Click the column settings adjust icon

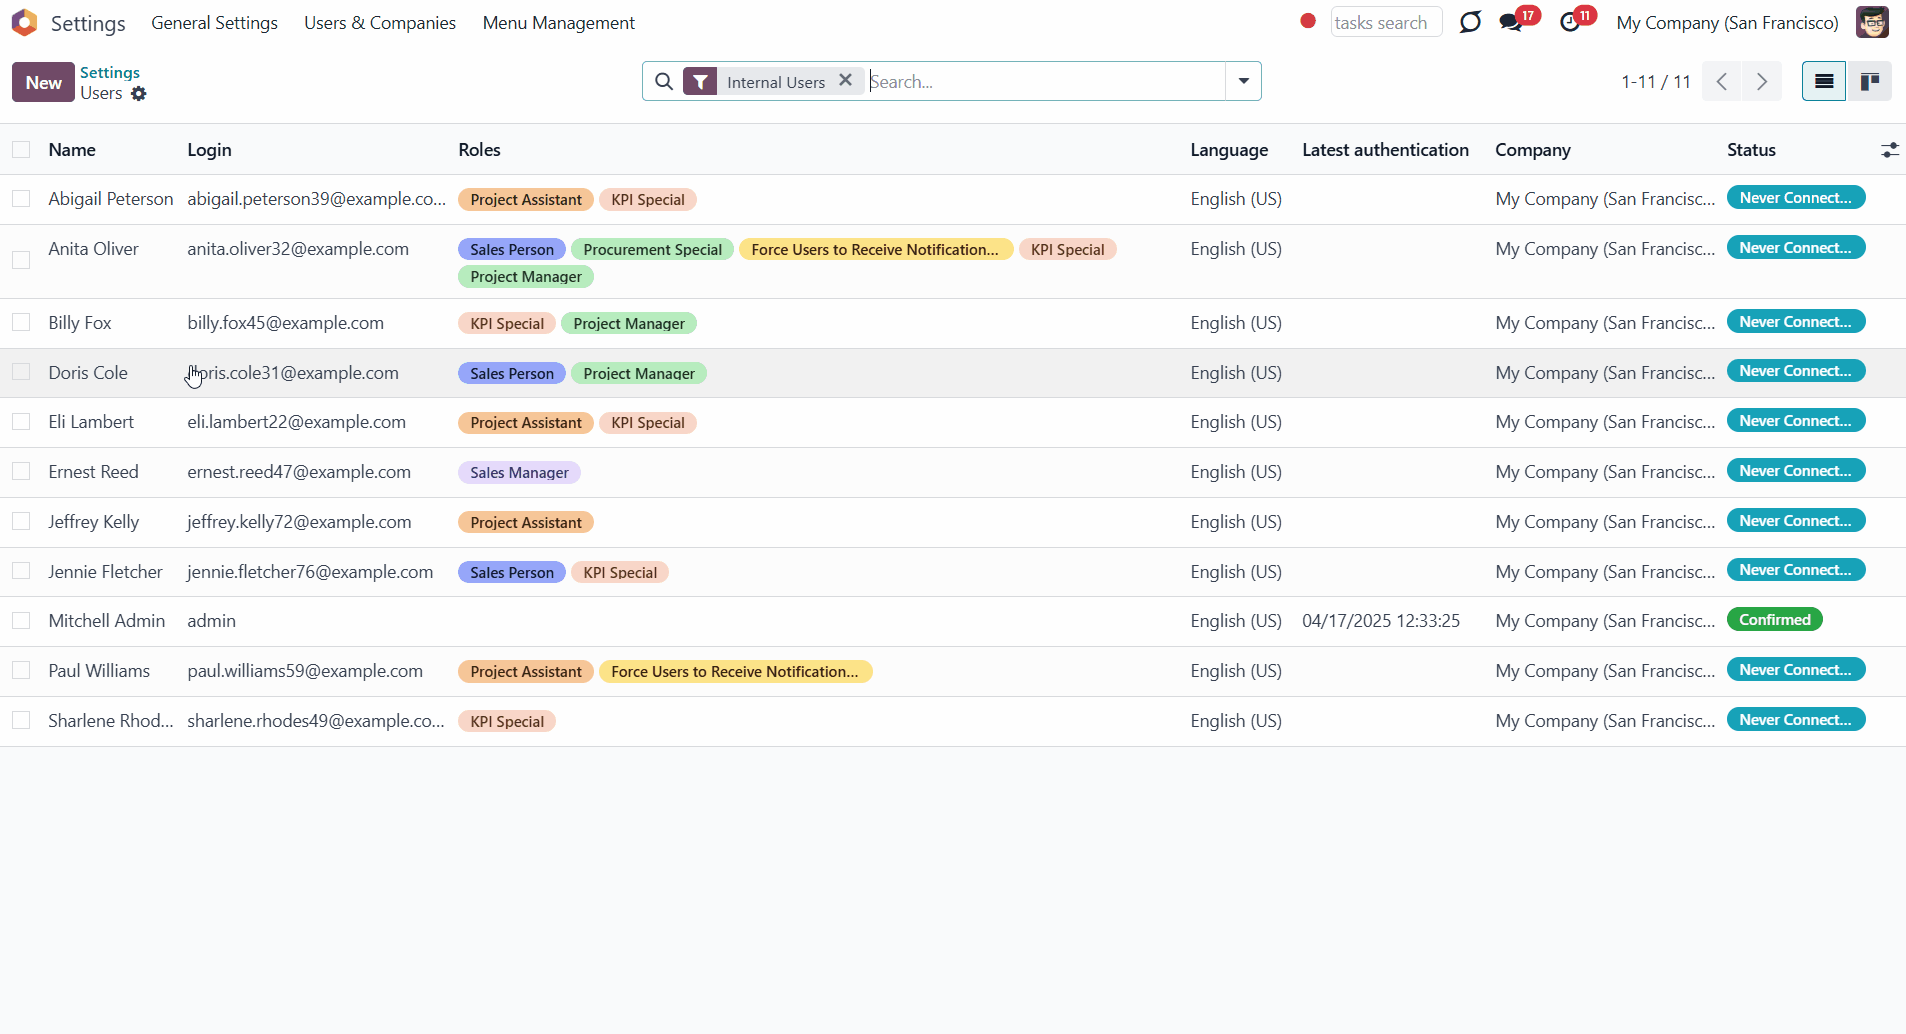click(1889, 150)
